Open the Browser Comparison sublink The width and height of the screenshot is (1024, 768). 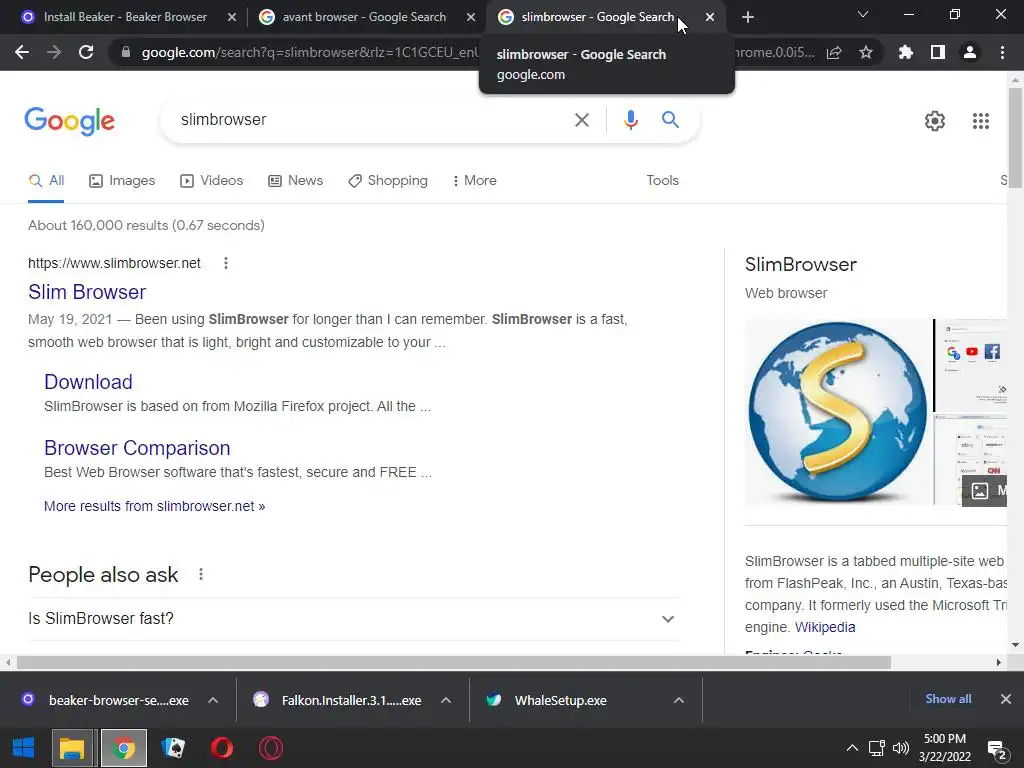click(137, 448)
